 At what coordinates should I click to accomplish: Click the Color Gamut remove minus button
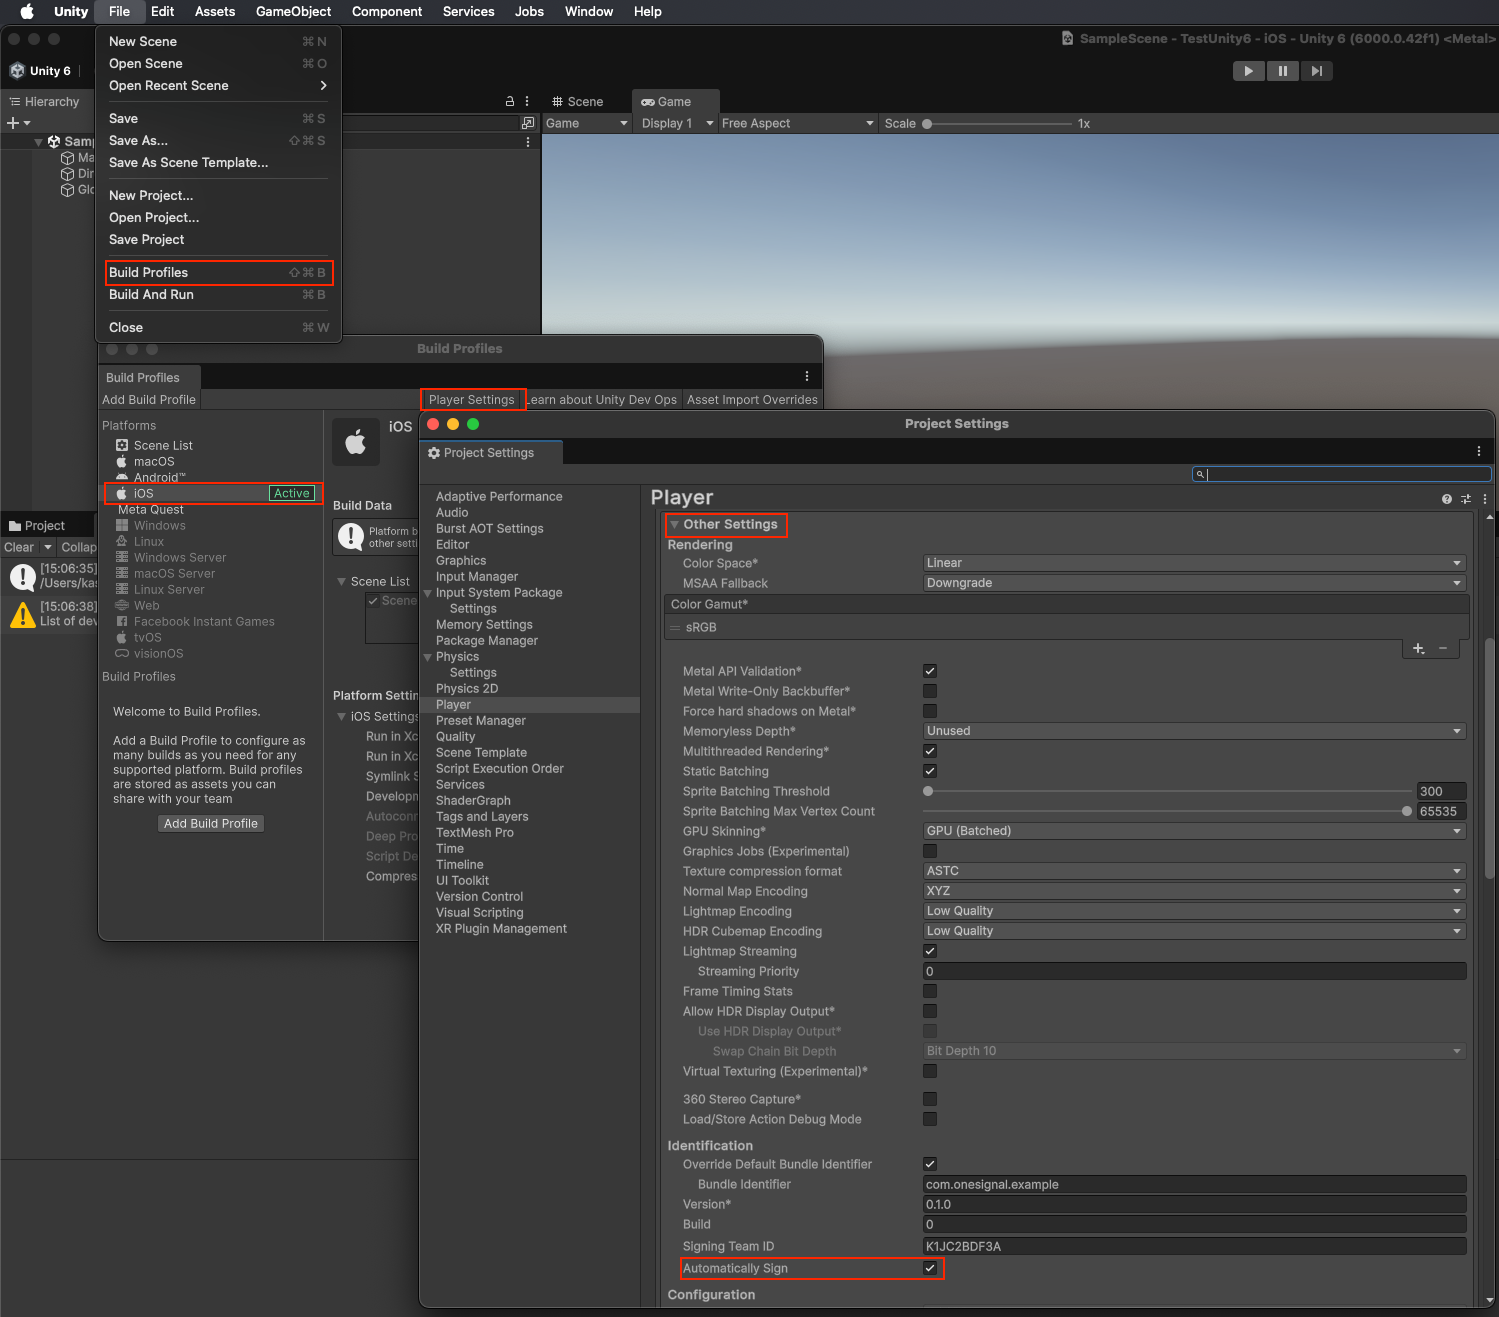coord(1443,649)
